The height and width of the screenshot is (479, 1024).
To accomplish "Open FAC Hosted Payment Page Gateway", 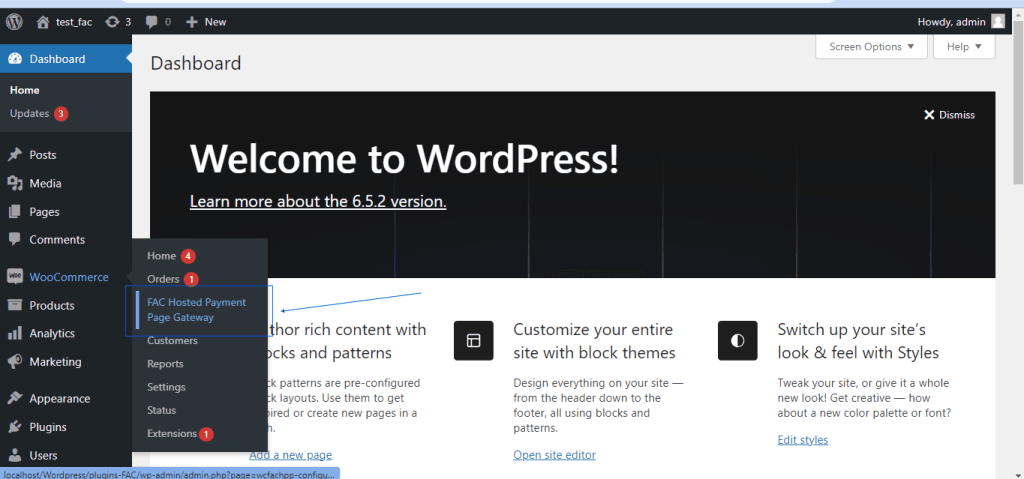I will pos(197,310).
